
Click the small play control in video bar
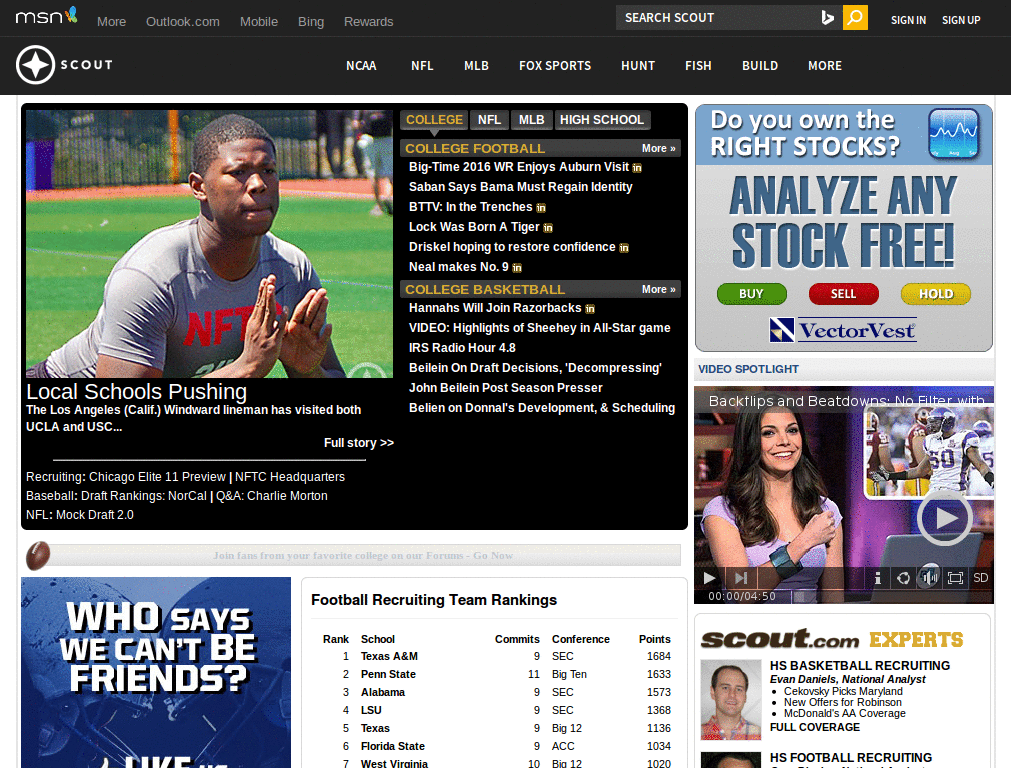pyautogui.click(x=709, y=578)
